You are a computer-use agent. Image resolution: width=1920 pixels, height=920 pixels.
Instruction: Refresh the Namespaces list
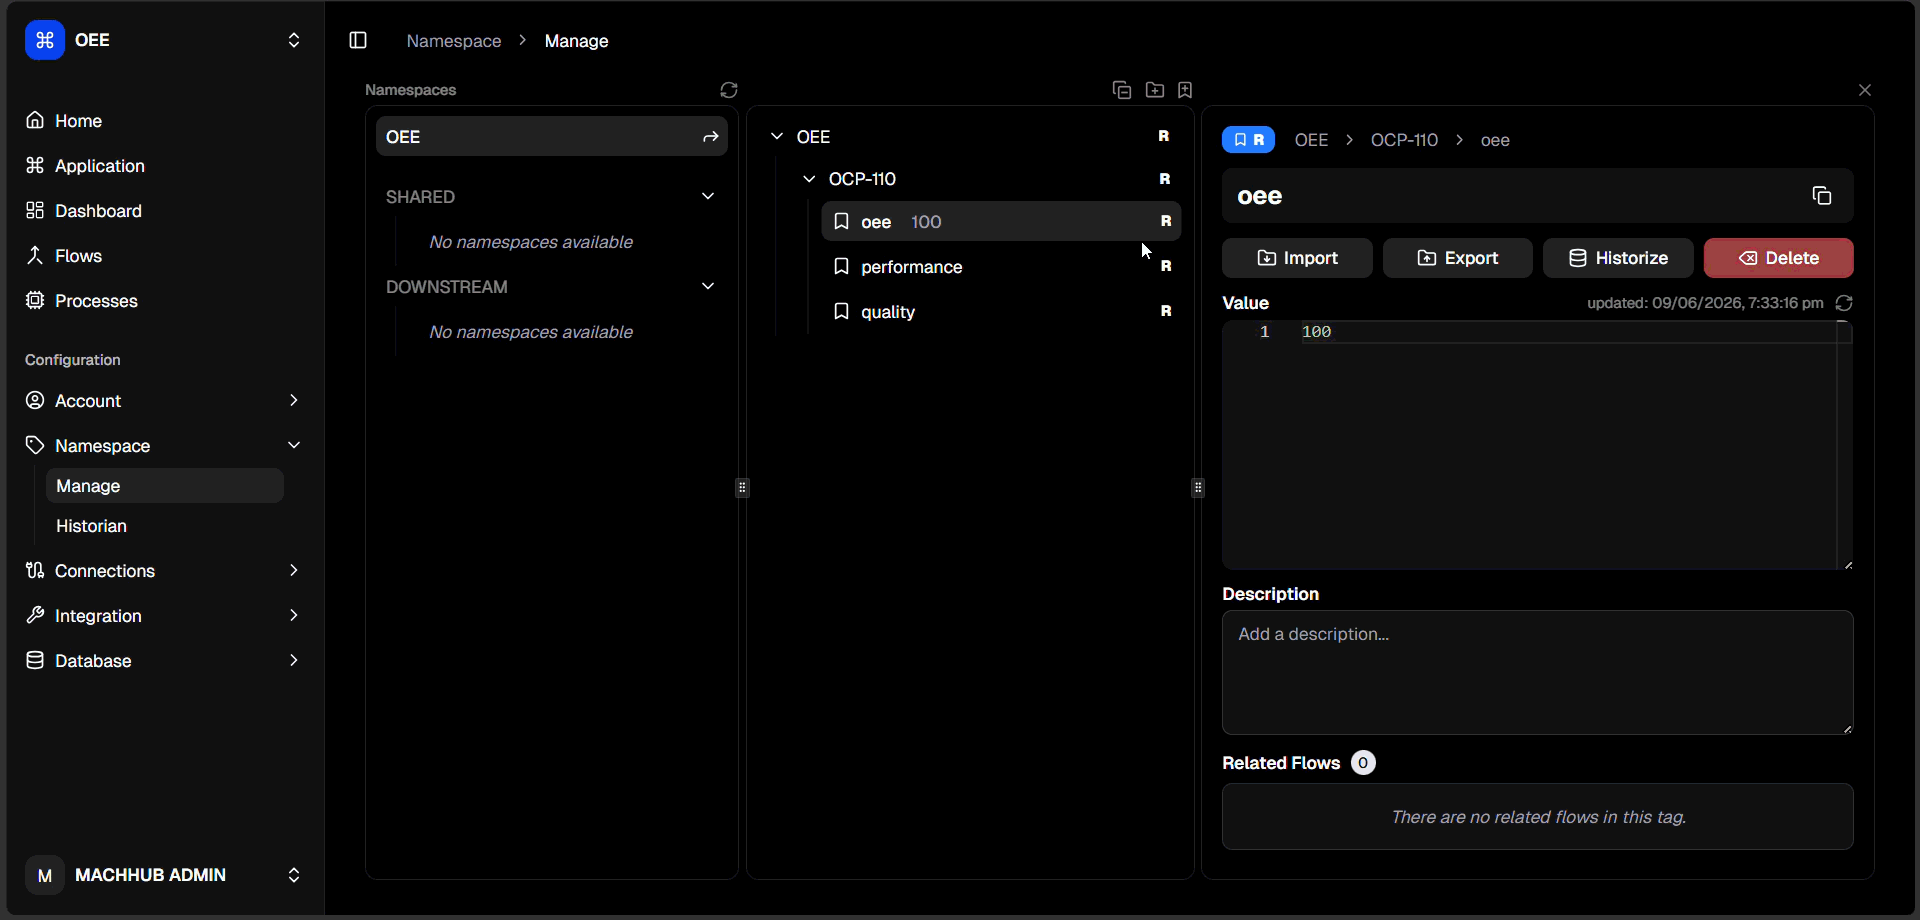[729, 90]
